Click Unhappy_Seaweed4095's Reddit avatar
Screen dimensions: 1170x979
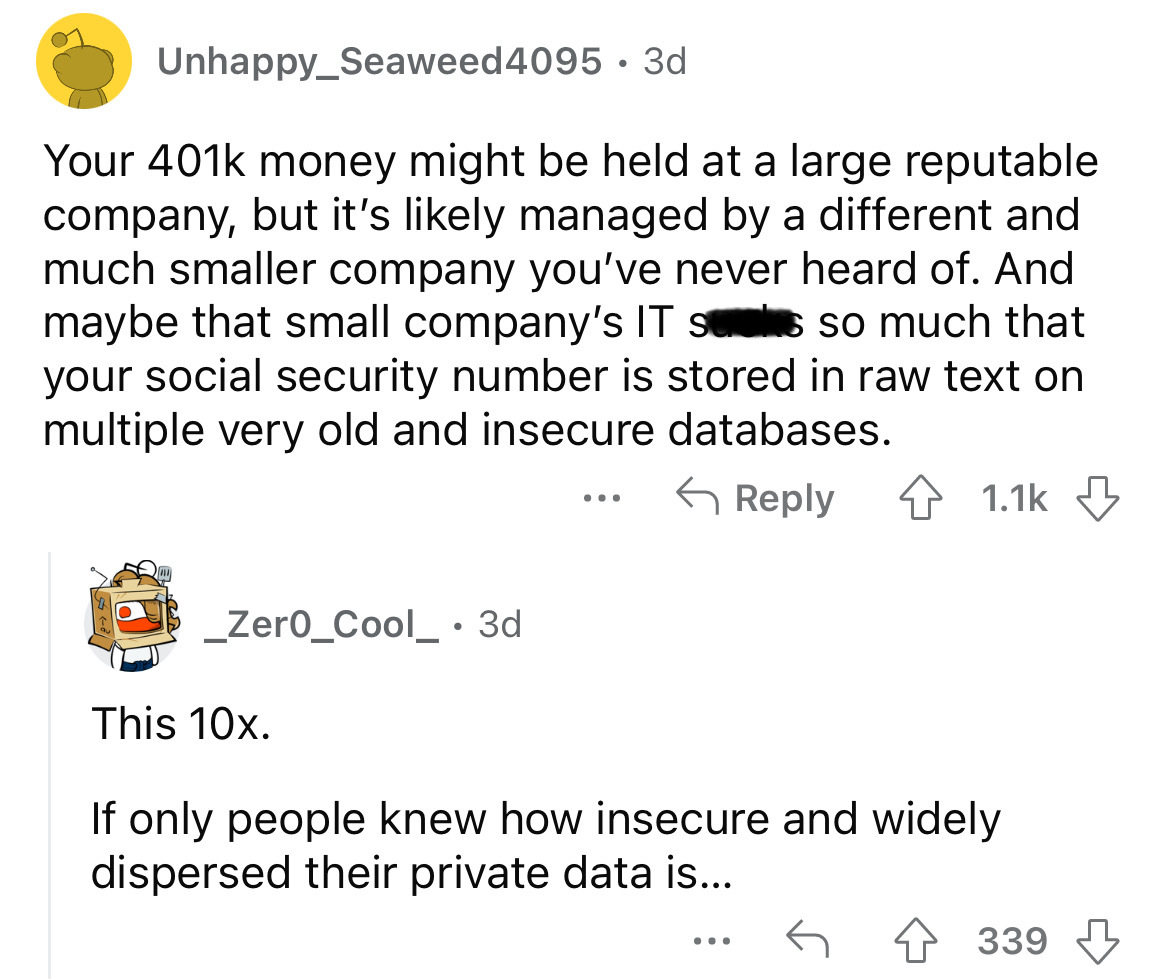84,59
